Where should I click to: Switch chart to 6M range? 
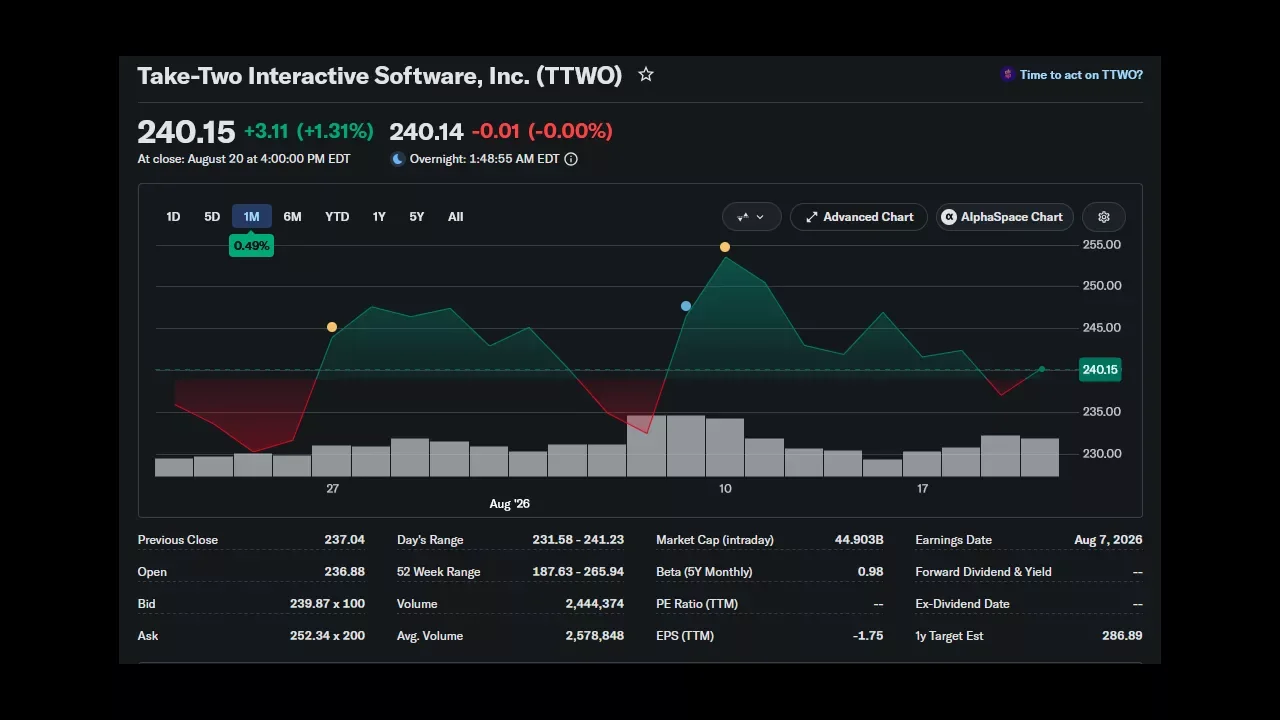[x=292, y=217]
